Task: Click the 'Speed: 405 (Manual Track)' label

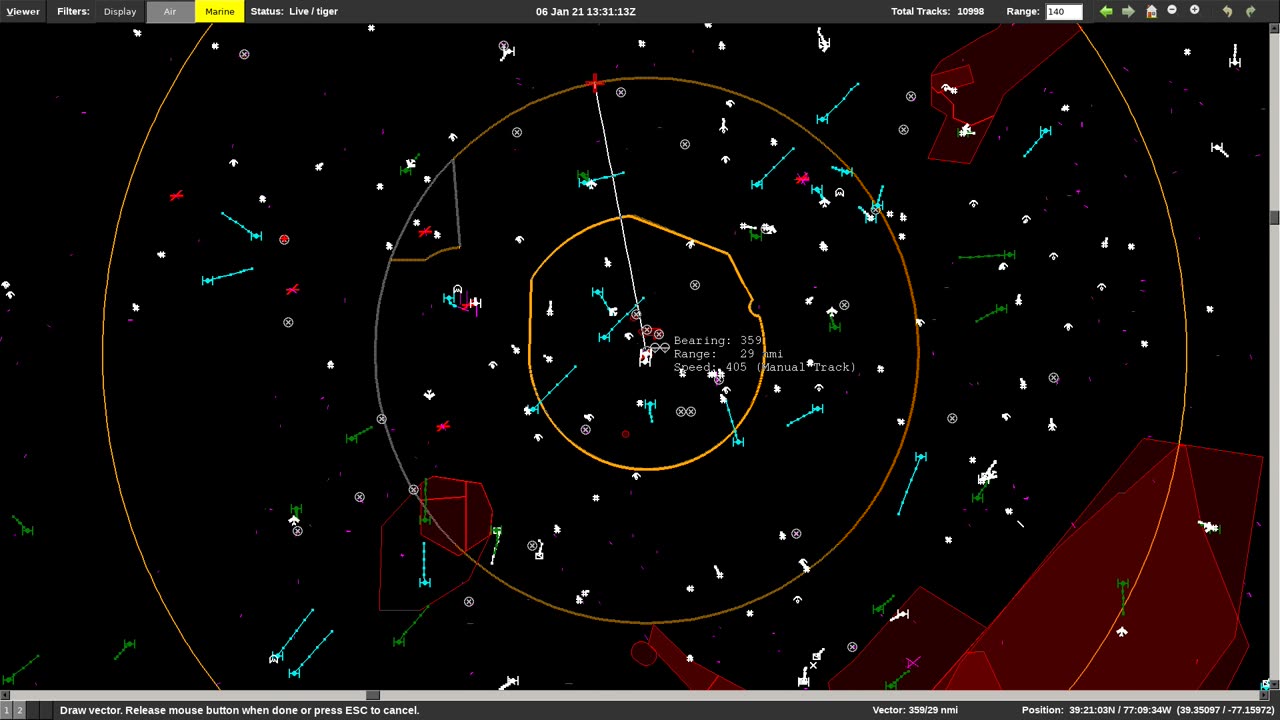Action: pyautogui.click(x=765, y=367)
